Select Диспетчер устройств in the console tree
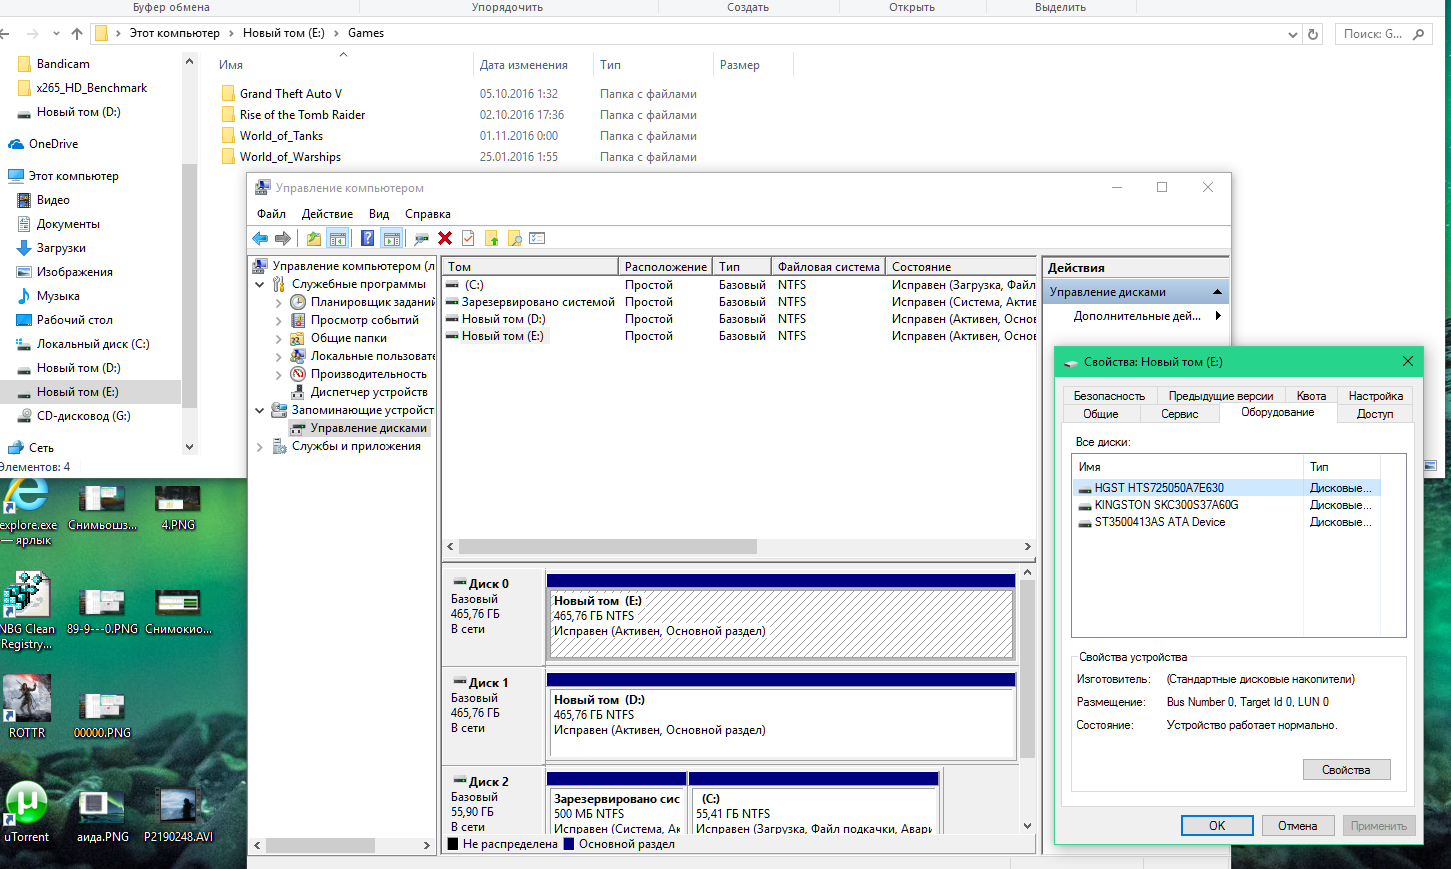 tap(368, 392)
